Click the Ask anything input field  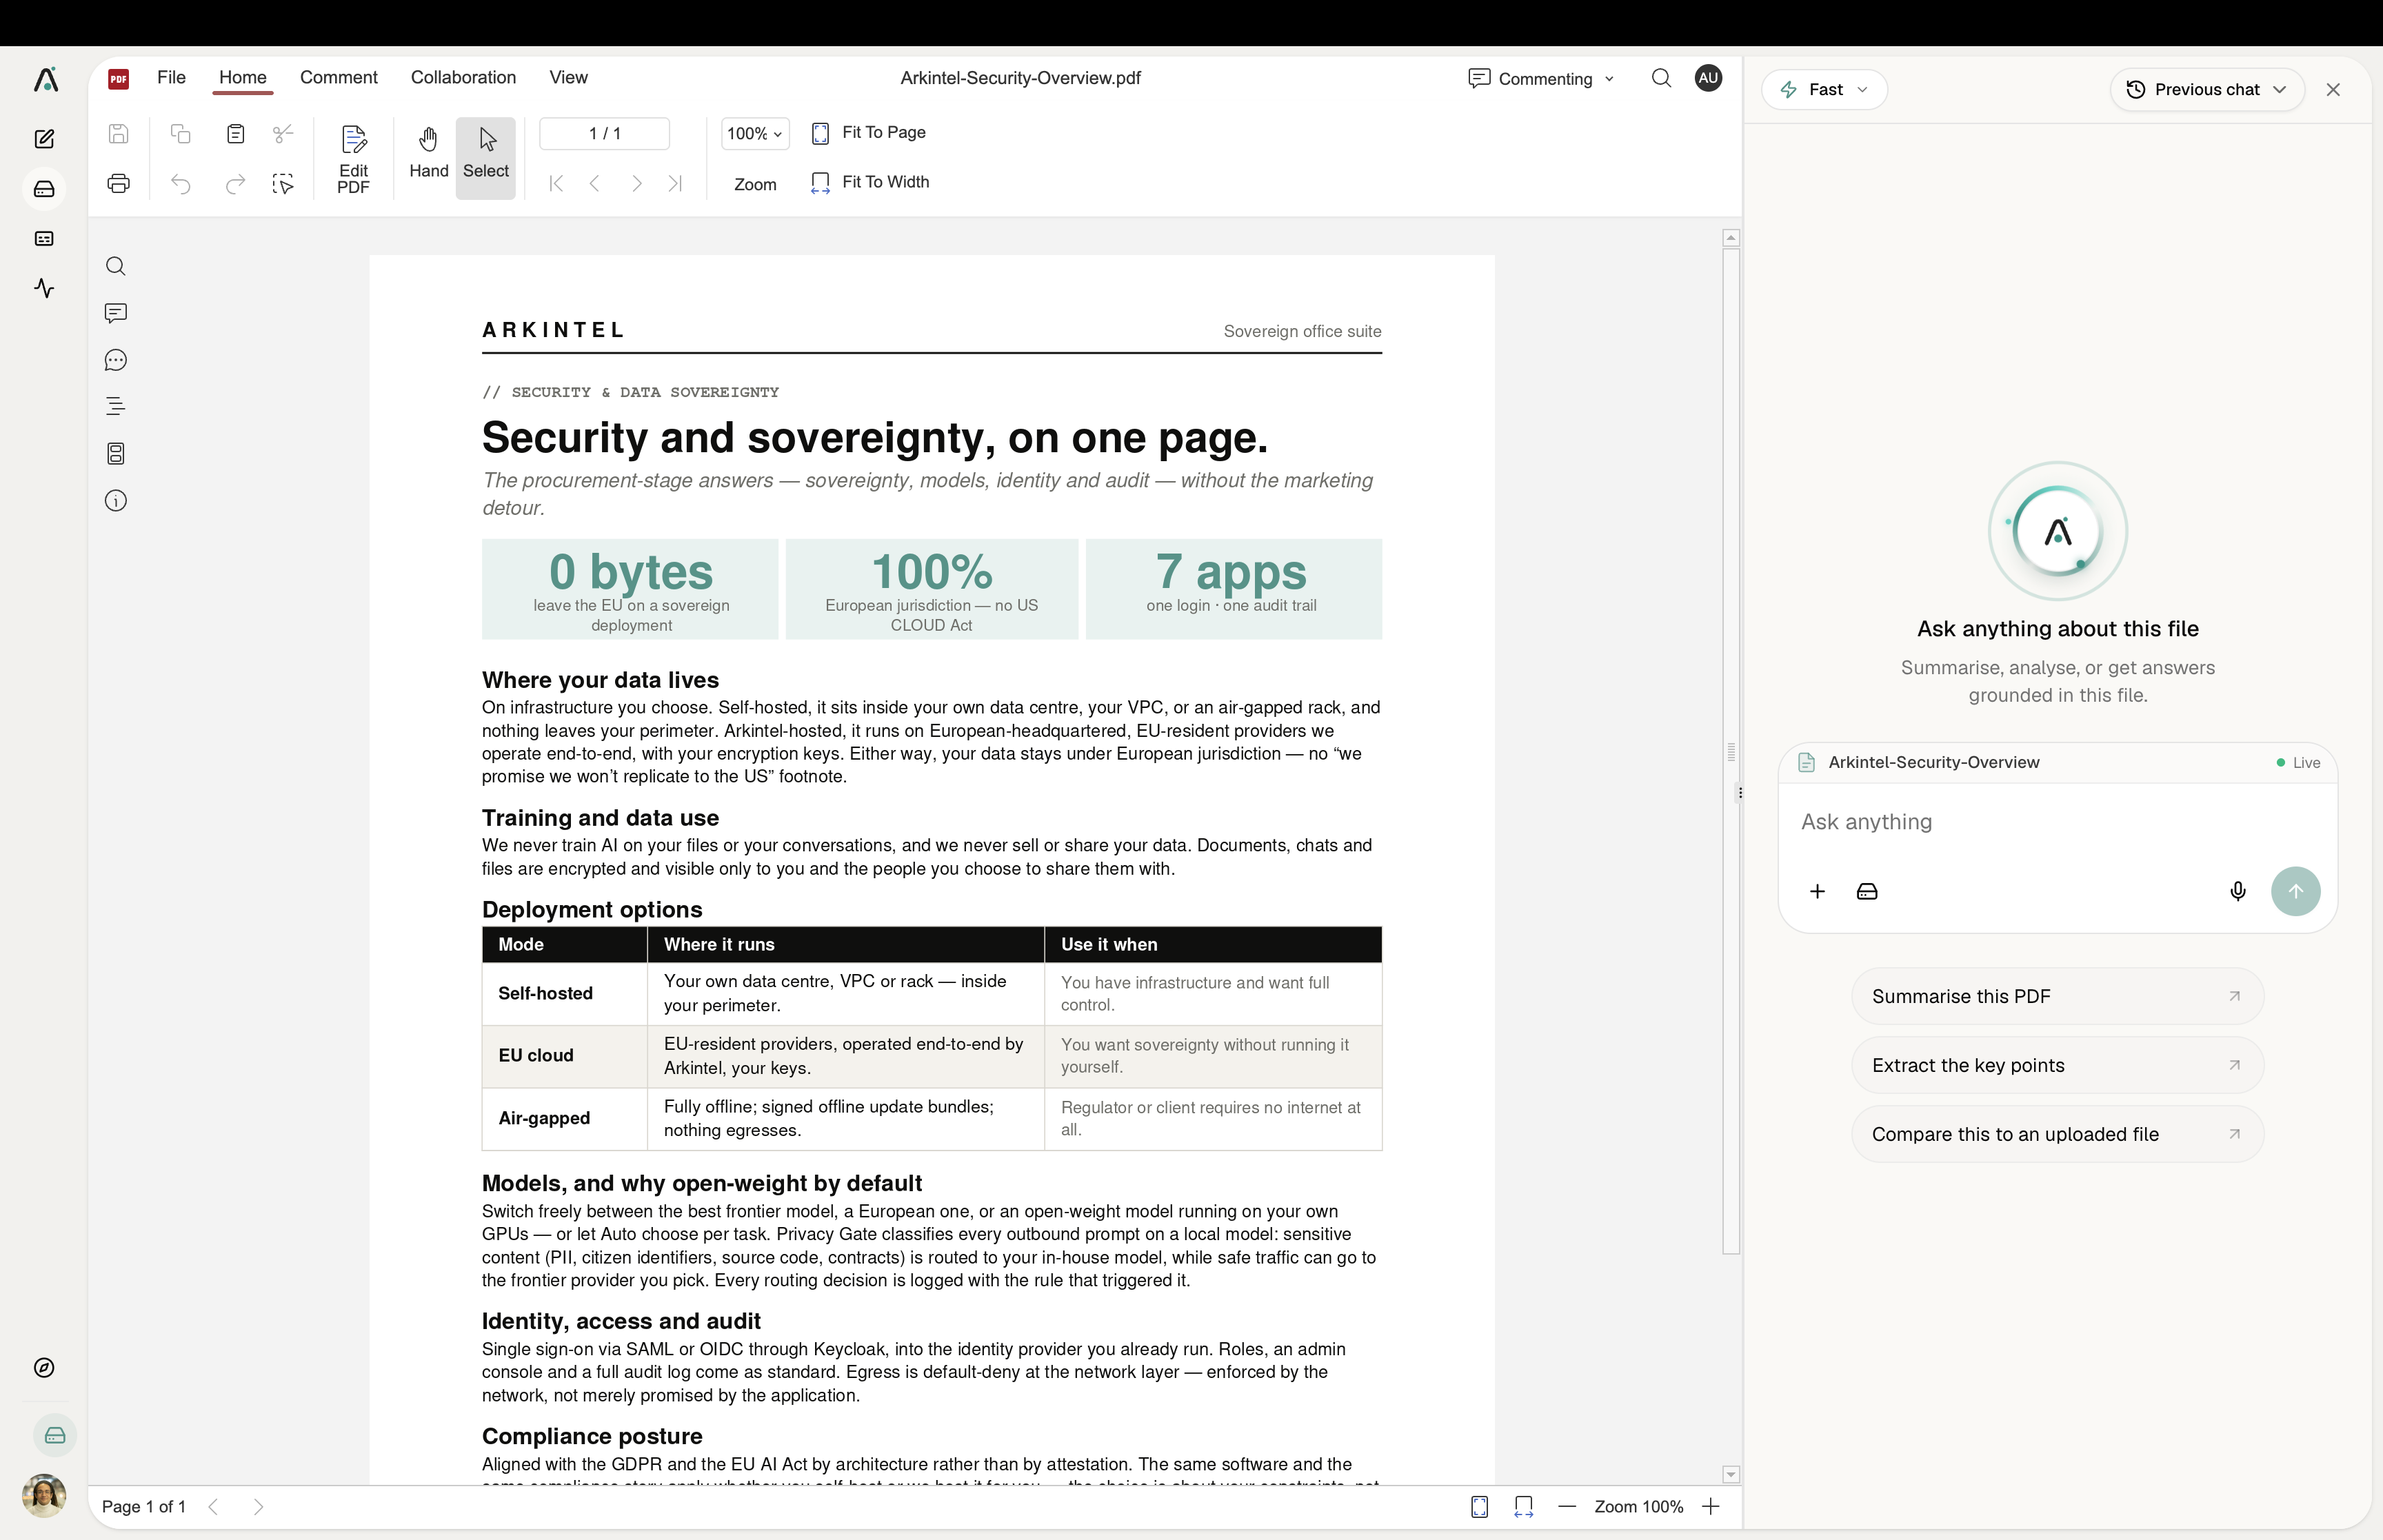coord(2057,822)
